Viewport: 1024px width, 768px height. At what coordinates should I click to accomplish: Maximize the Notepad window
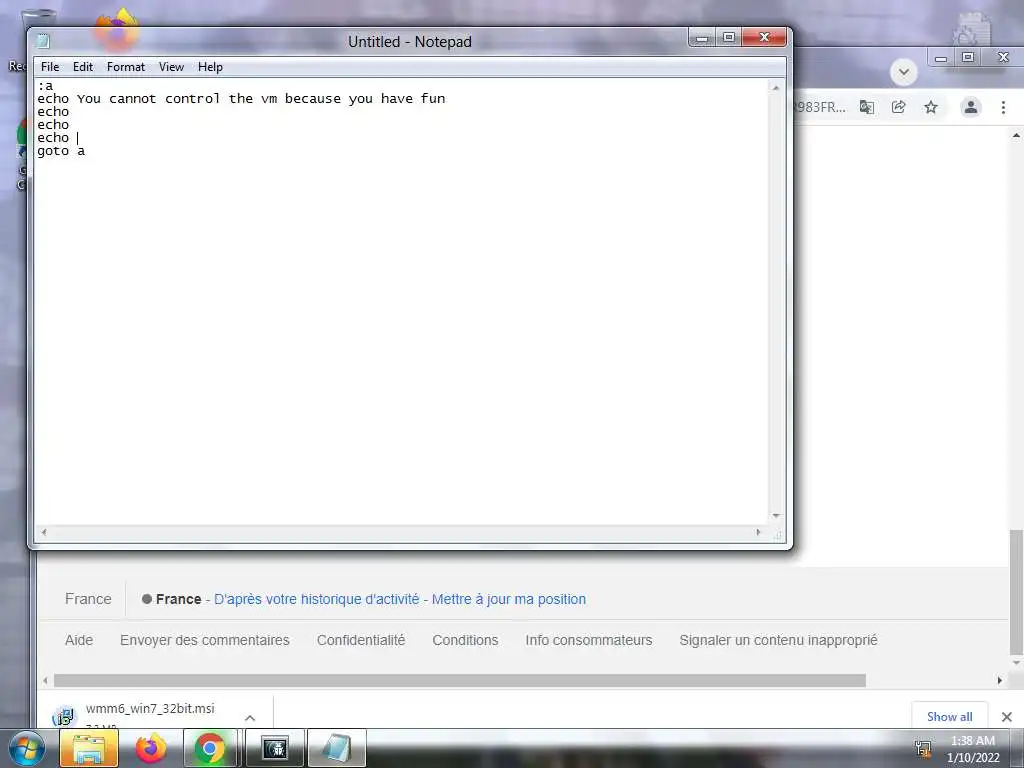(x=729, y=38)
